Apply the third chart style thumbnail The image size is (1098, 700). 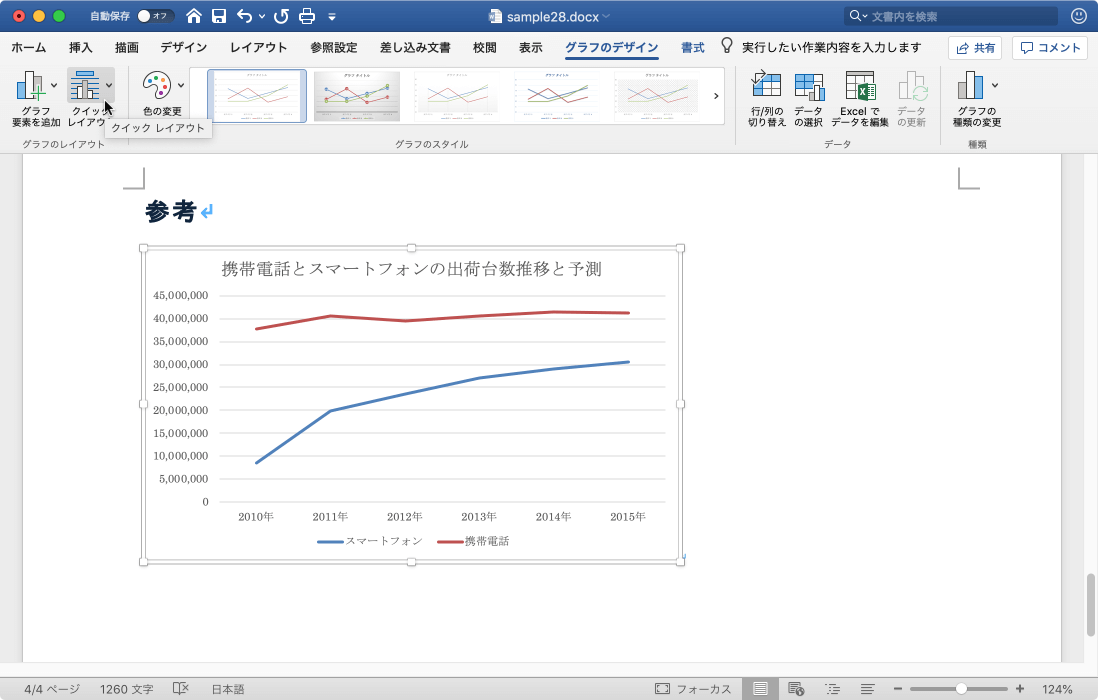(457, 96)
